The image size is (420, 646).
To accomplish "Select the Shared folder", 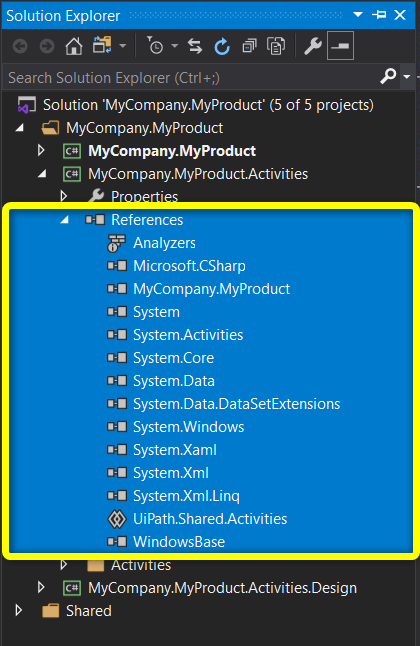I will pos(89,611).
